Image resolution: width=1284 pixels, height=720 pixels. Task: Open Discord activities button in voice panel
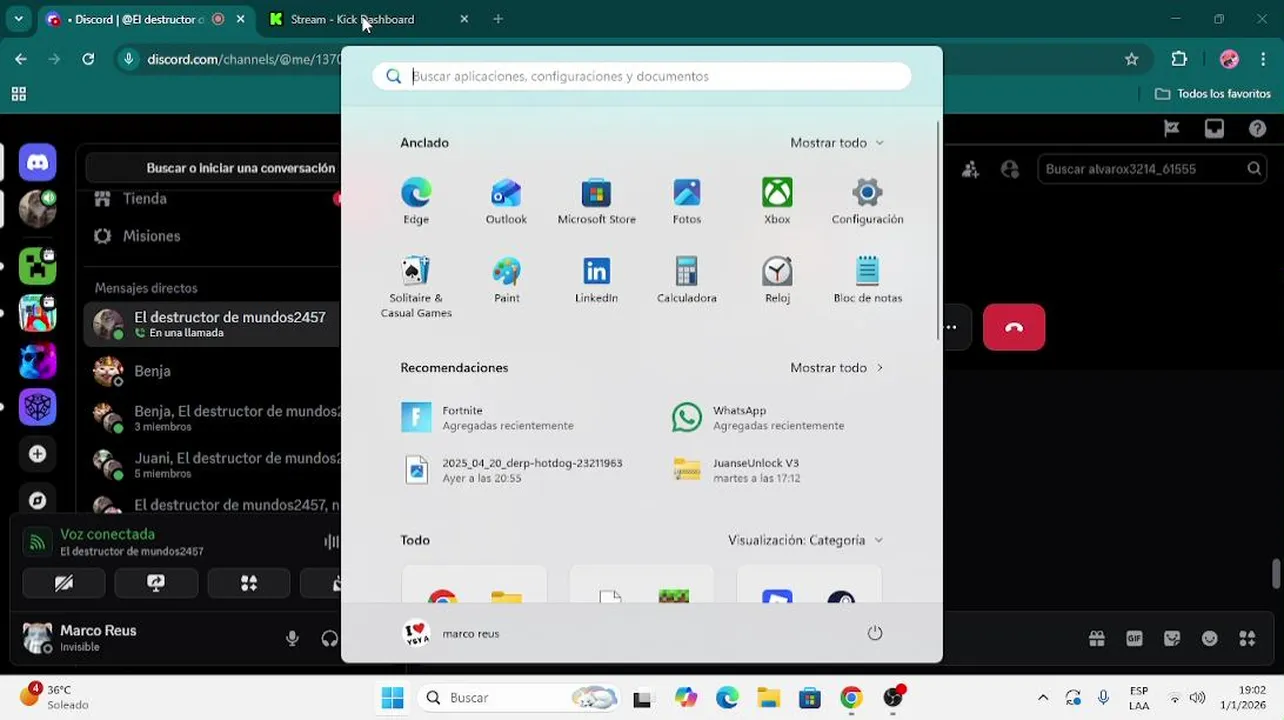[x=249, y=583]
